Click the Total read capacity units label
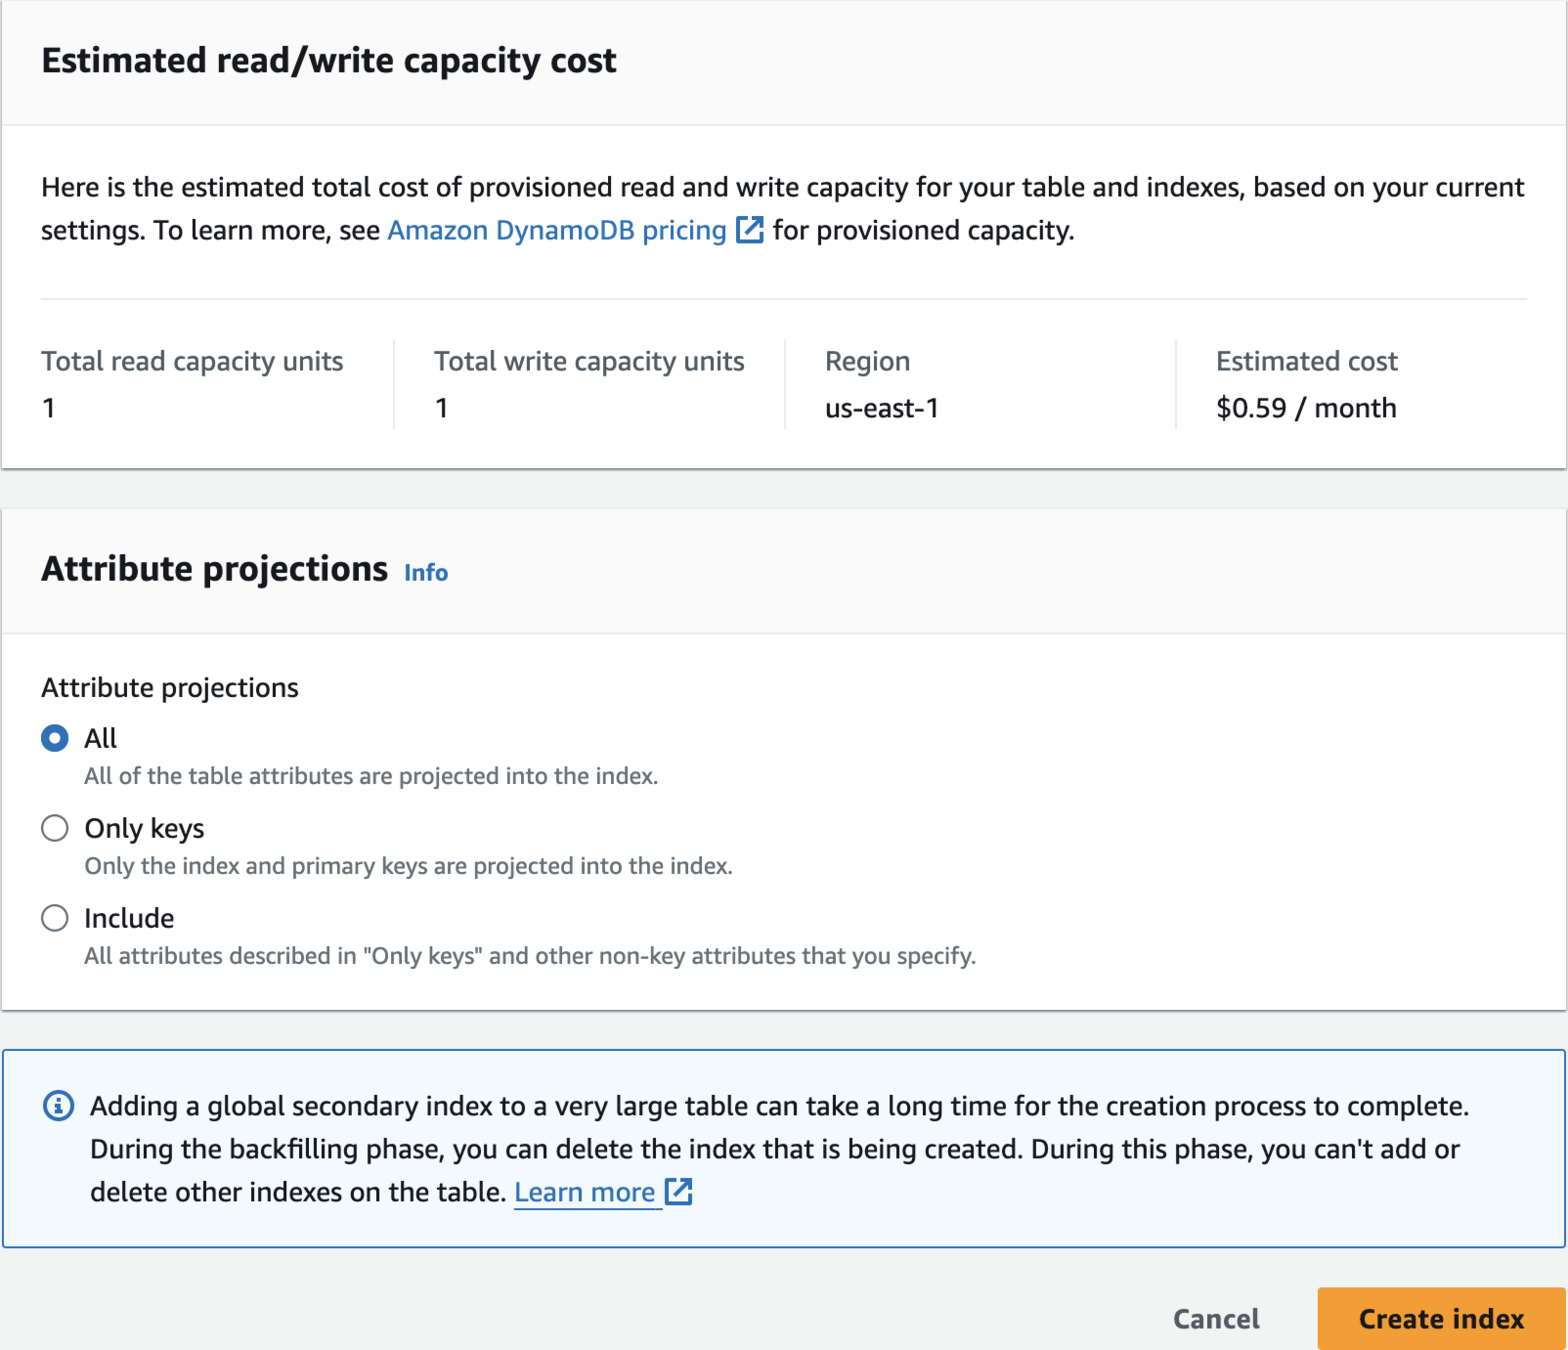This screenshot has width=1568, height=1350. (192, 361)
